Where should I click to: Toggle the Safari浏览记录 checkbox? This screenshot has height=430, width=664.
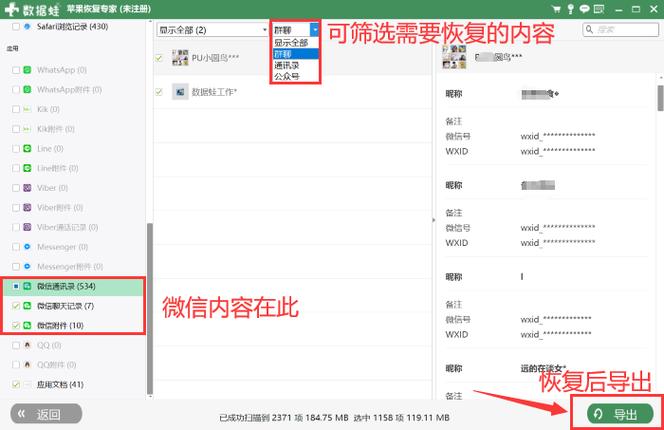pos(16,26)
